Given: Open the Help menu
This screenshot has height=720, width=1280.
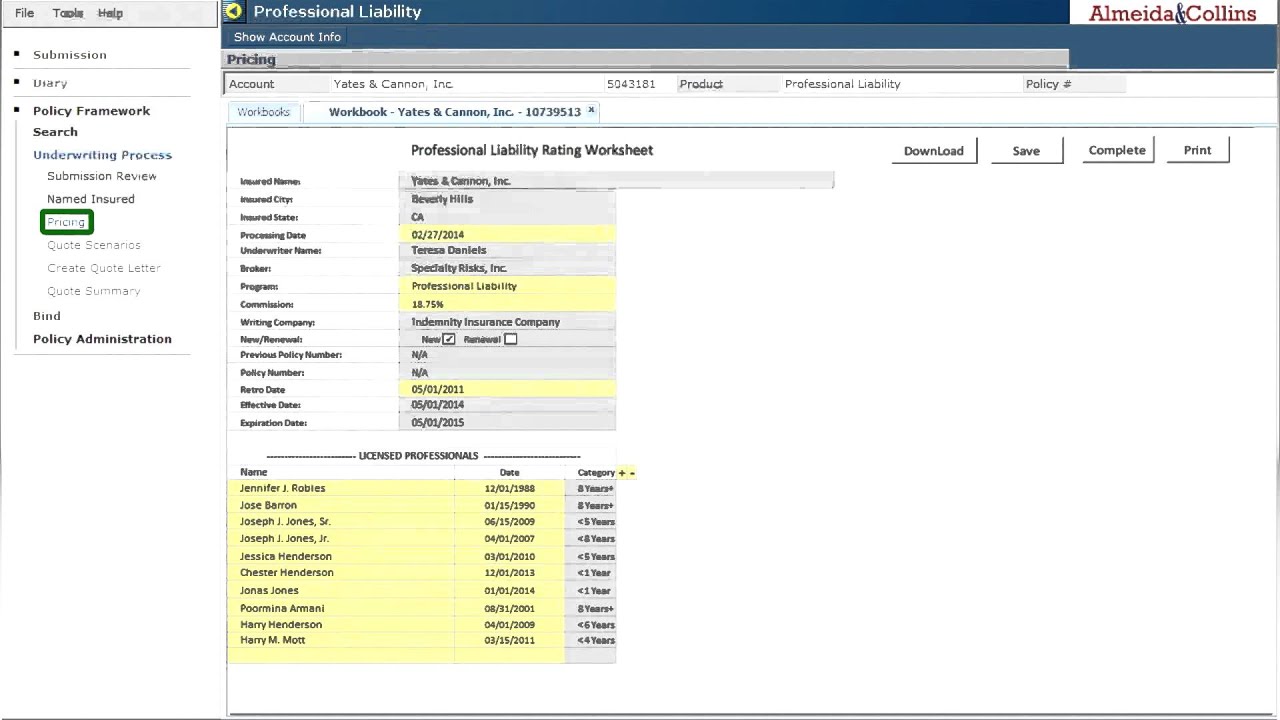Looking at the screenshot, I should click(110, 13).
